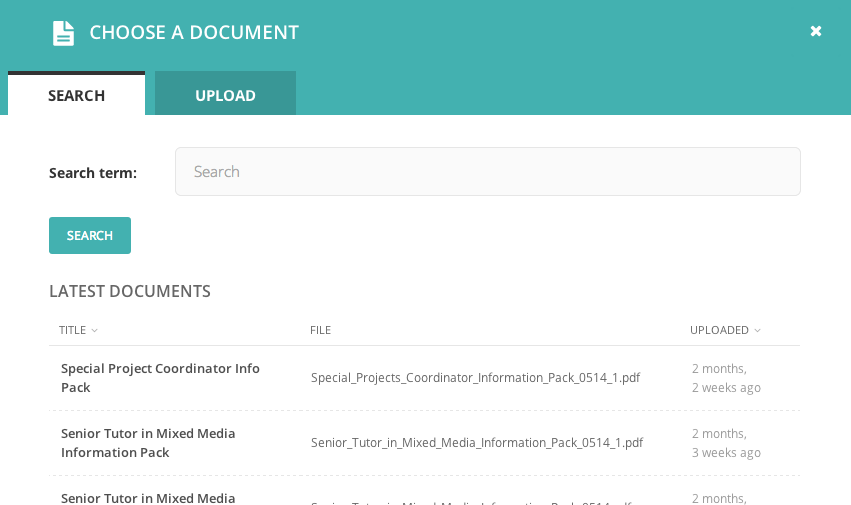The width and height of the screenshot is (851, 505).
Task: Sort documents by the Title column arrow
Action: (95, 331)
